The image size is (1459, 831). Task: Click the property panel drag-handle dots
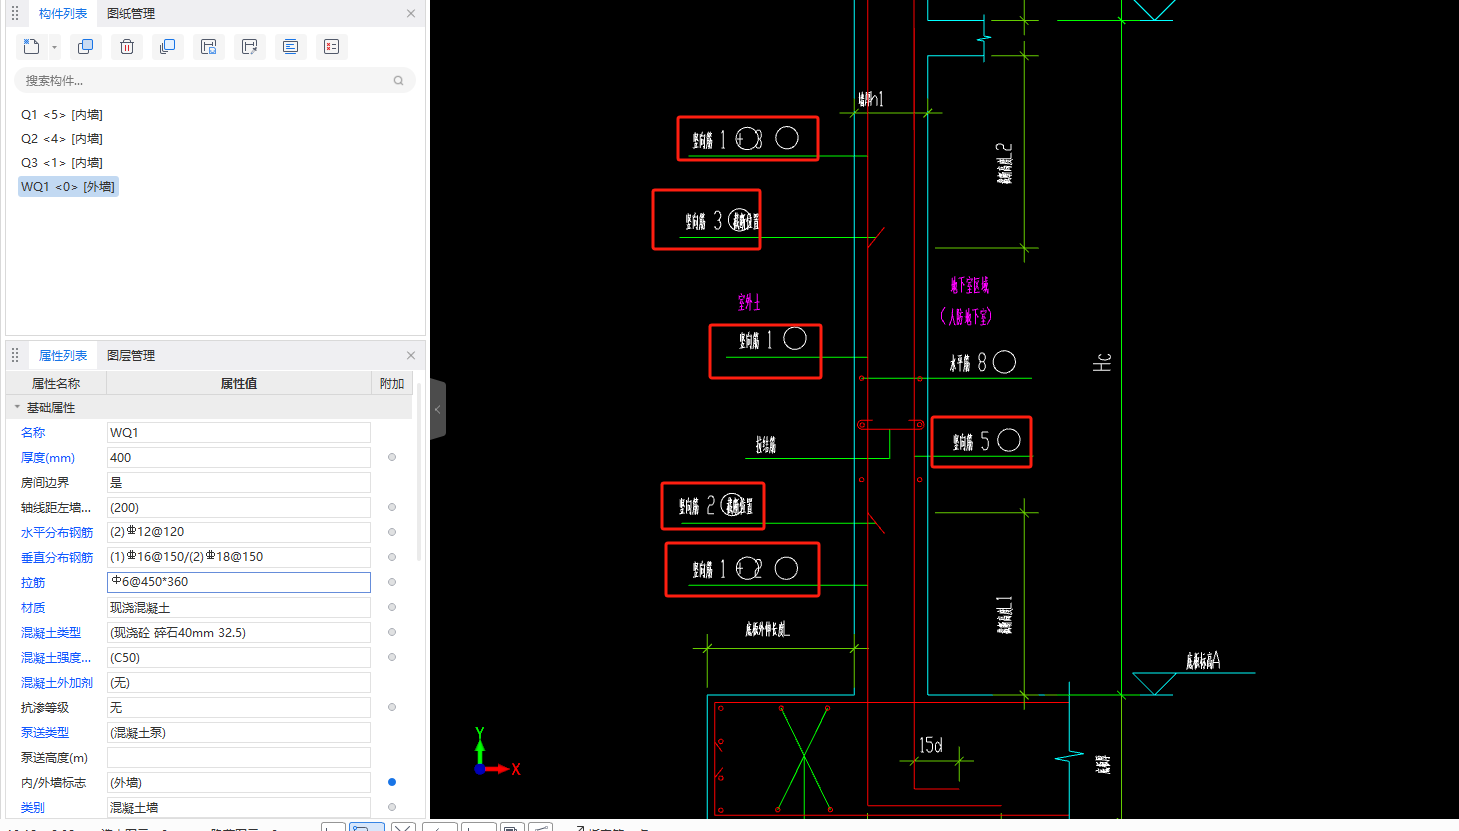(x=15, y=356)
